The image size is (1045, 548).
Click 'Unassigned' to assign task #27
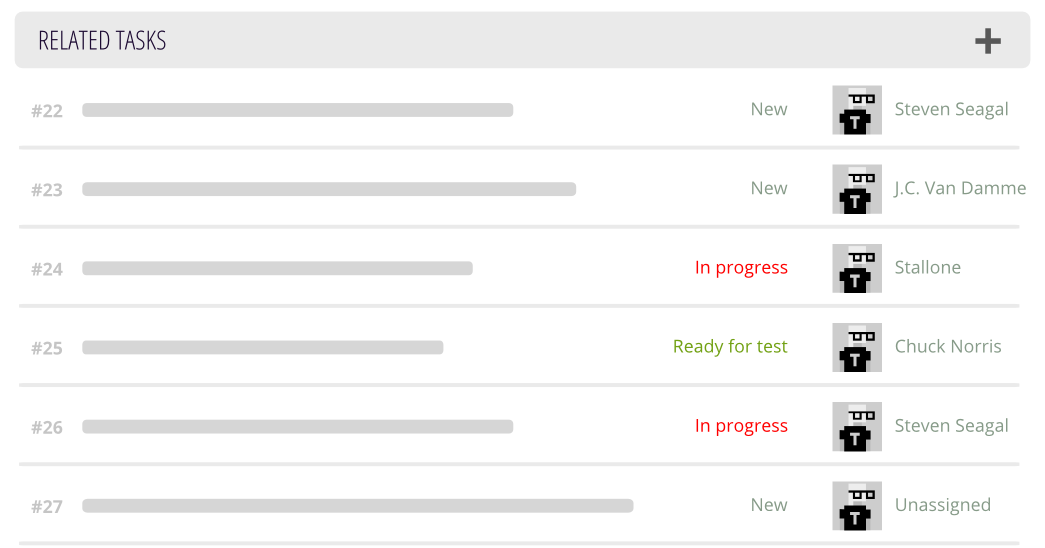point(942,505)
